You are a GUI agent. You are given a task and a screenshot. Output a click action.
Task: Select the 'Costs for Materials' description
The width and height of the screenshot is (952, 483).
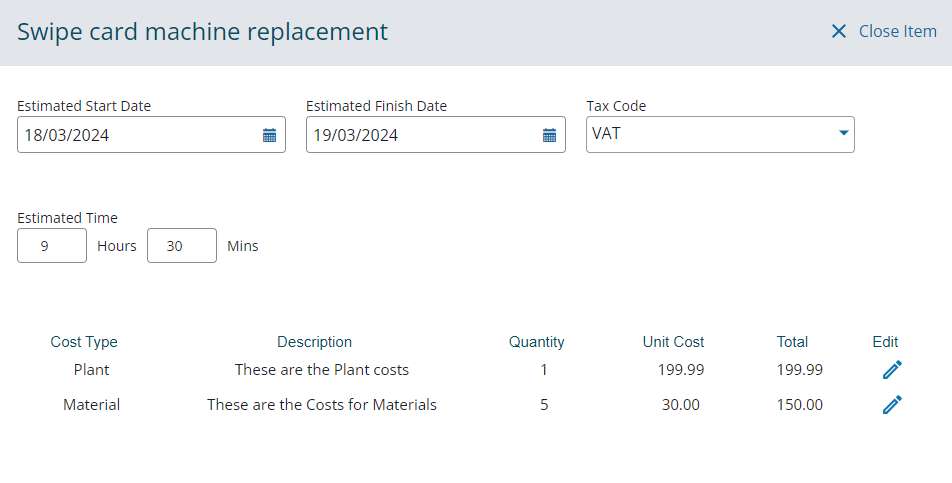point(321,405)
